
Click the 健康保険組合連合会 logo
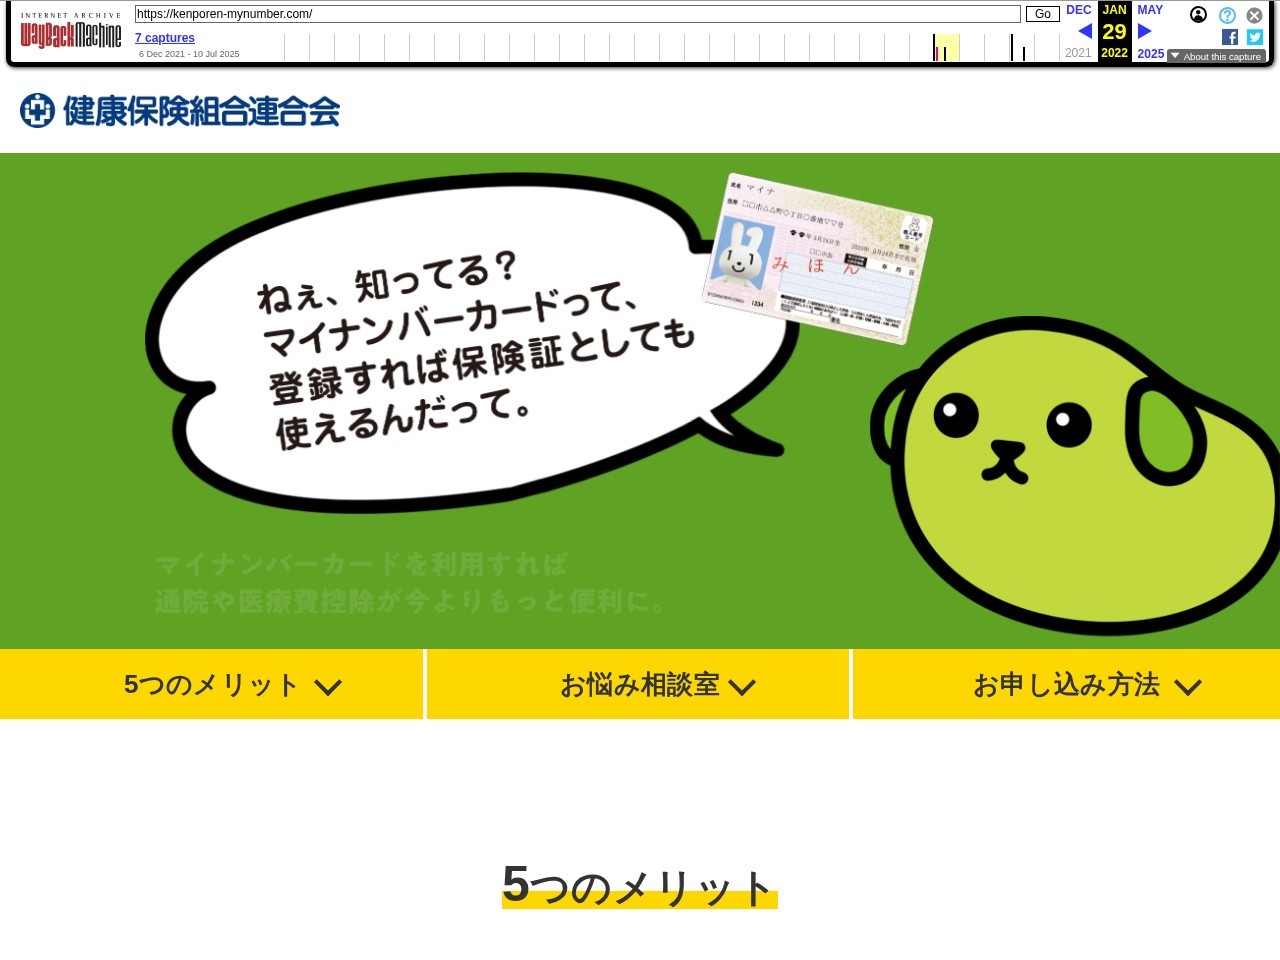pos(180,111)
